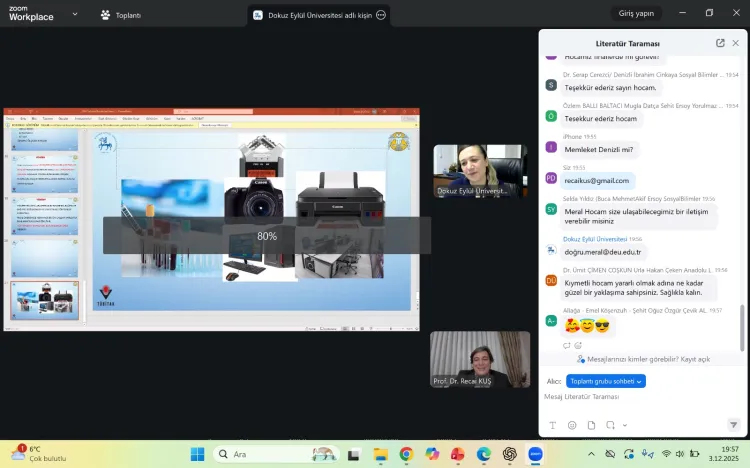Open Google Chrome from the taskbar
Image resolution: width=750 pixels, height=468 pixels.
pyautogui.click(x=406, y=454)
